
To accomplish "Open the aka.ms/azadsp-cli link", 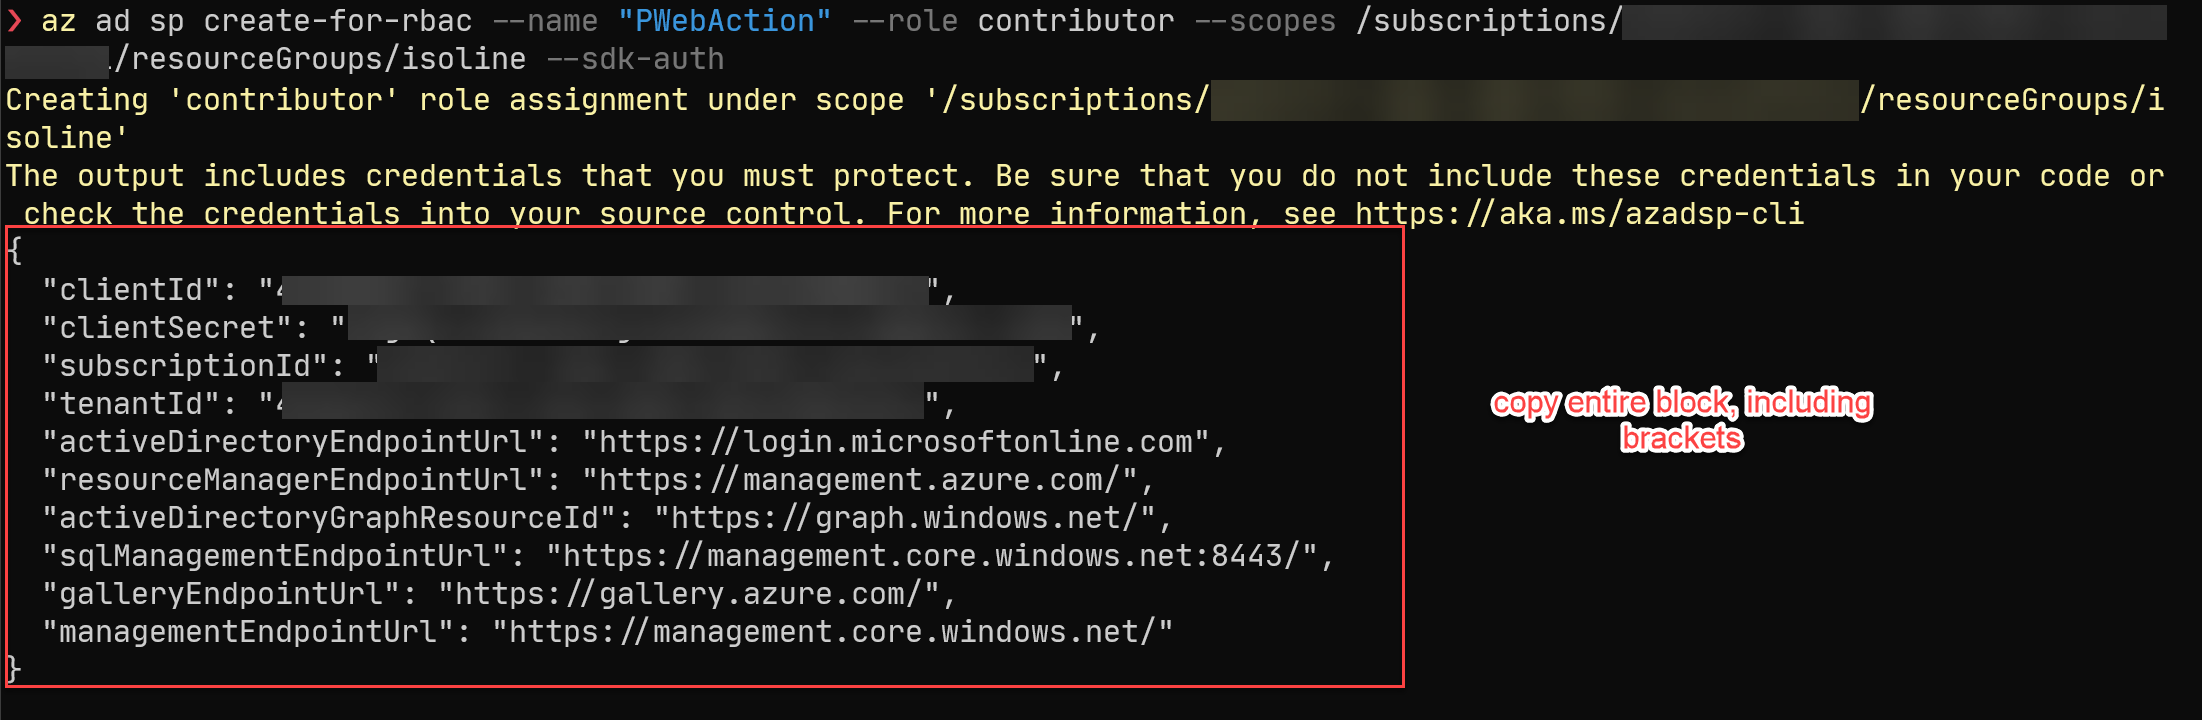I will click(1579, 214).
